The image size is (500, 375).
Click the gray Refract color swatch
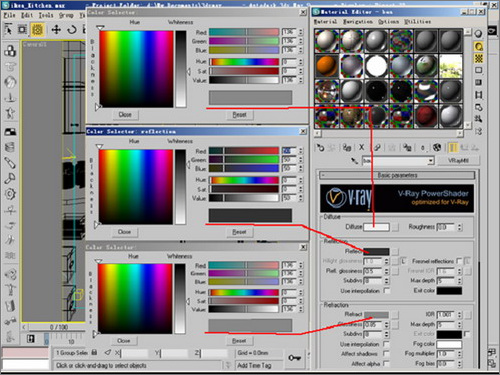click(x=376, y=315)
